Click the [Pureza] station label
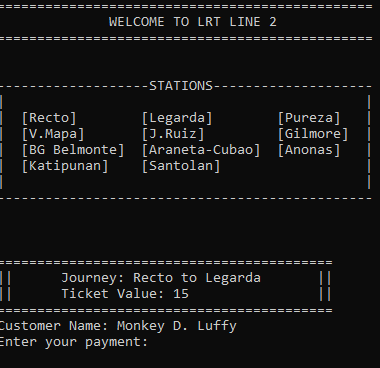The image size is (380, 368). [309, 118]
